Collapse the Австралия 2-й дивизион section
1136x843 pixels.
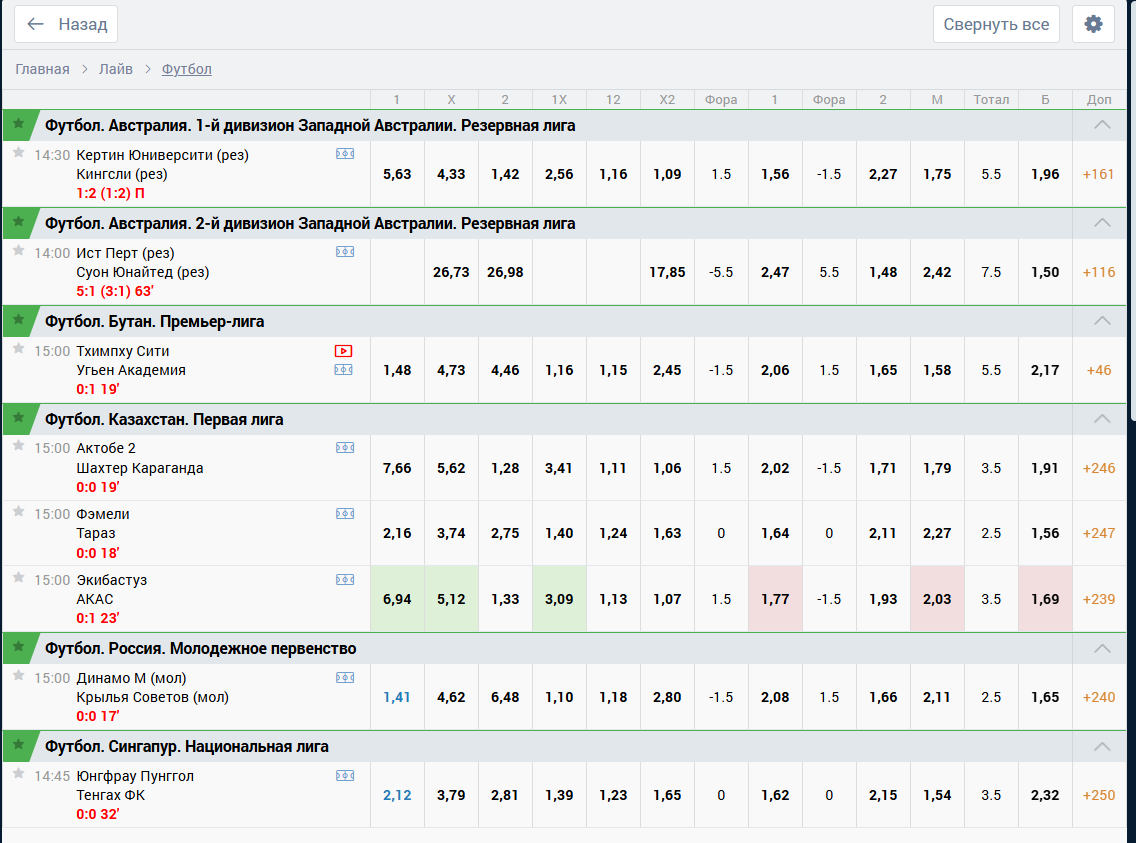pos(1102,222)
